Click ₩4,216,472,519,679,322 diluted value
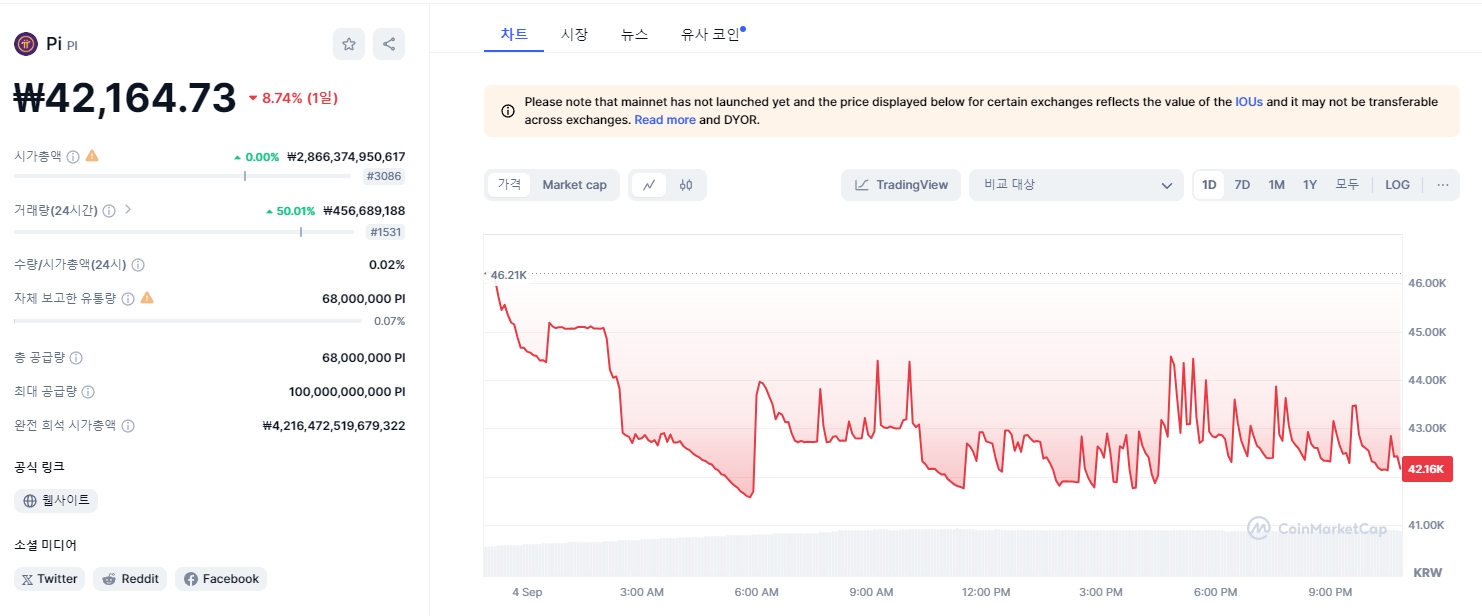The image size is (1482, 616). (x=334, y=426)
